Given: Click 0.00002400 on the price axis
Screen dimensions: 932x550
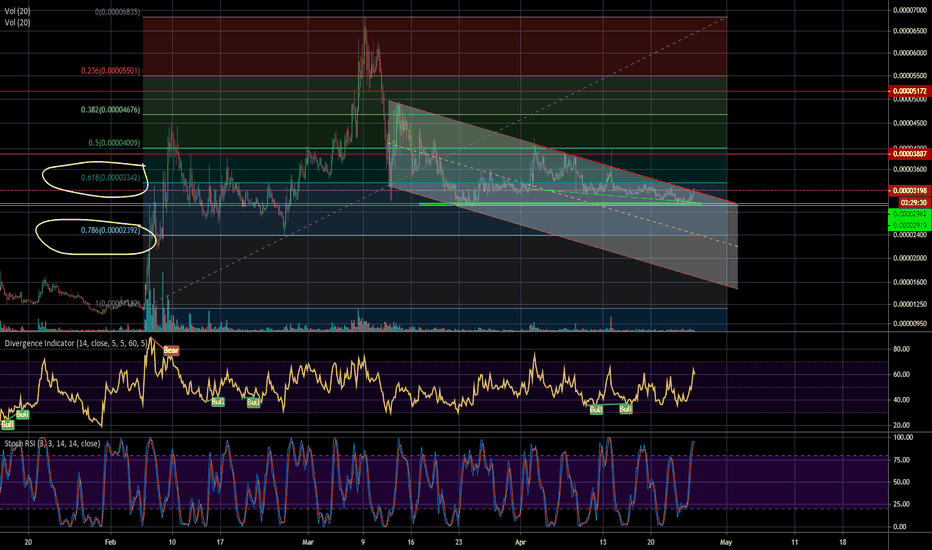Looking at the screenshot, I should coord(909,235).
